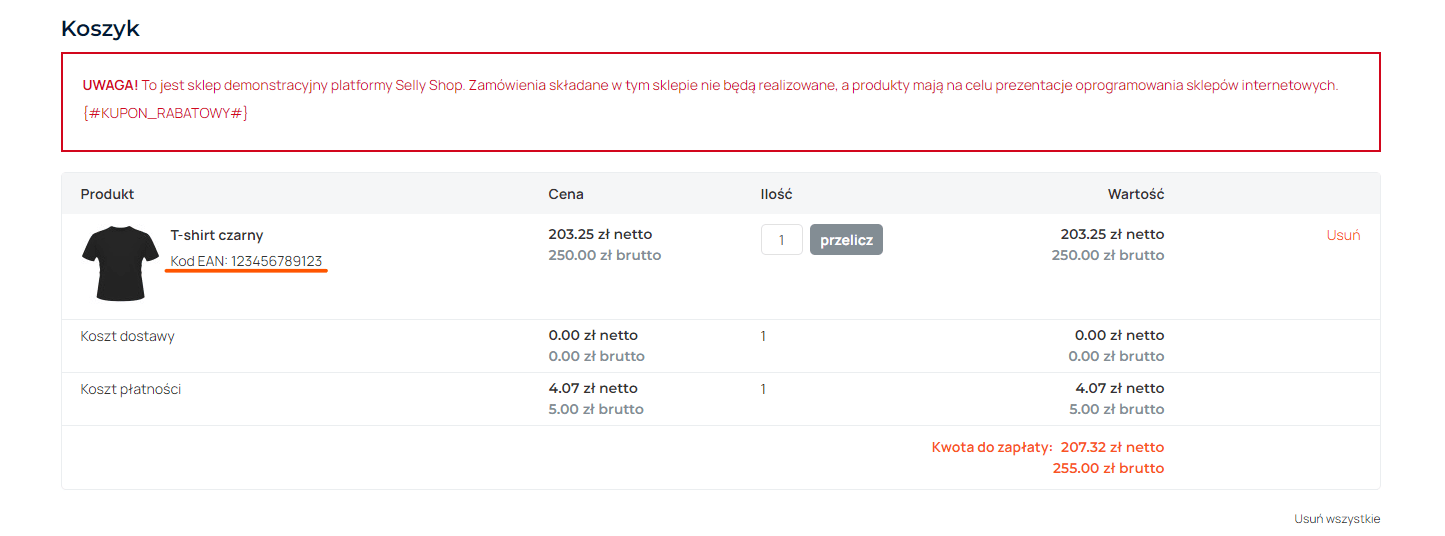
Task: Click the black T-shirt product thumbnail
Action: (120, 263)
